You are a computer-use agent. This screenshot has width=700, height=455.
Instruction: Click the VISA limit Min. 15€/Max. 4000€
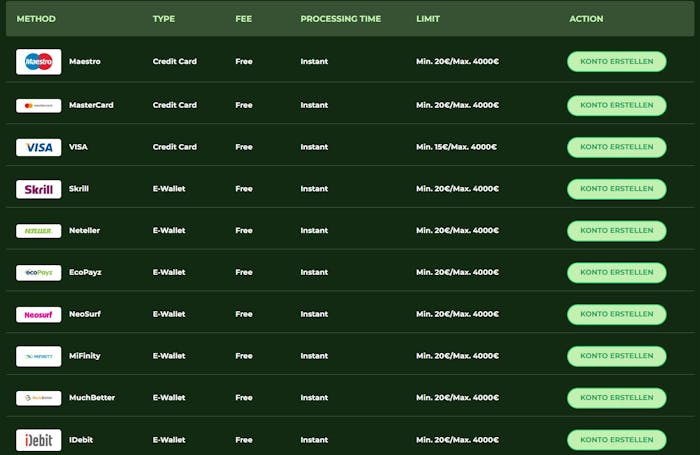click(x=456, y=147)
